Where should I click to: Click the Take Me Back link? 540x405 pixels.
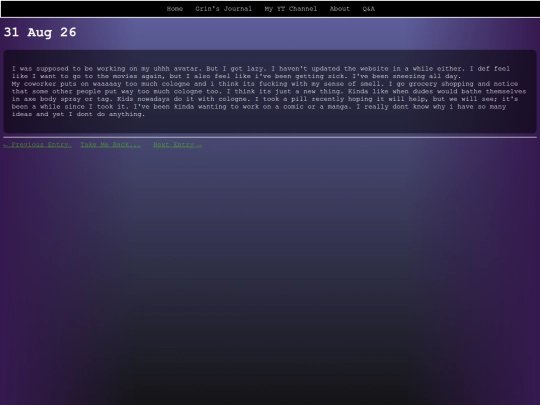(x=111, y=145)
